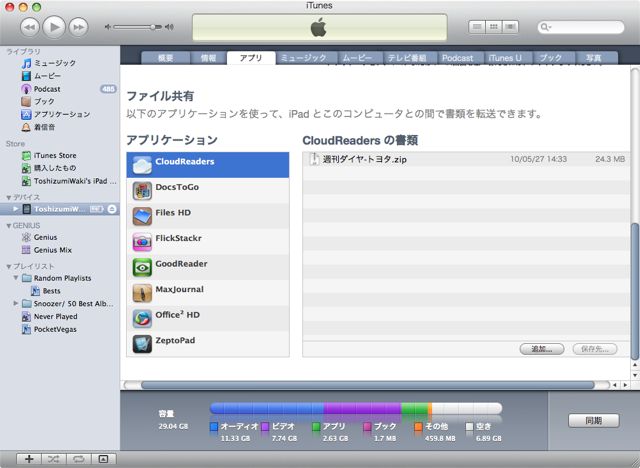Collapse the デバイス sidebar section

9,197
